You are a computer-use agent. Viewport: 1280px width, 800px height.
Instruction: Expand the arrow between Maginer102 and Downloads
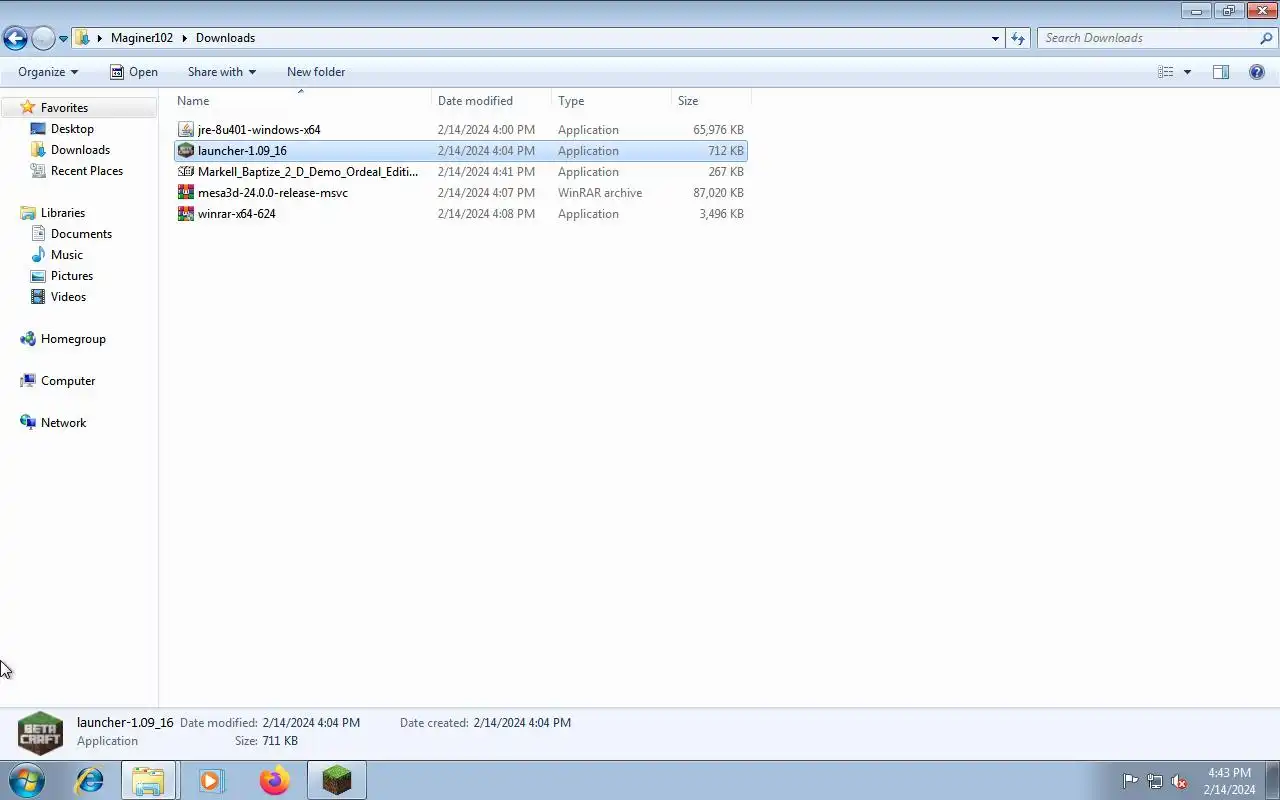(185, 38)
